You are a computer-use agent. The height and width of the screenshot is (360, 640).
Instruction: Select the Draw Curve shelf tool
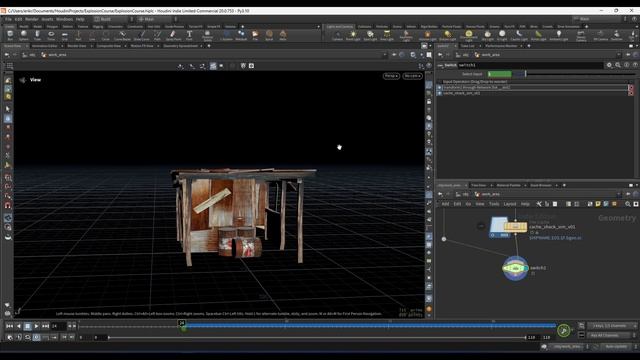click(x=142, y=36)
